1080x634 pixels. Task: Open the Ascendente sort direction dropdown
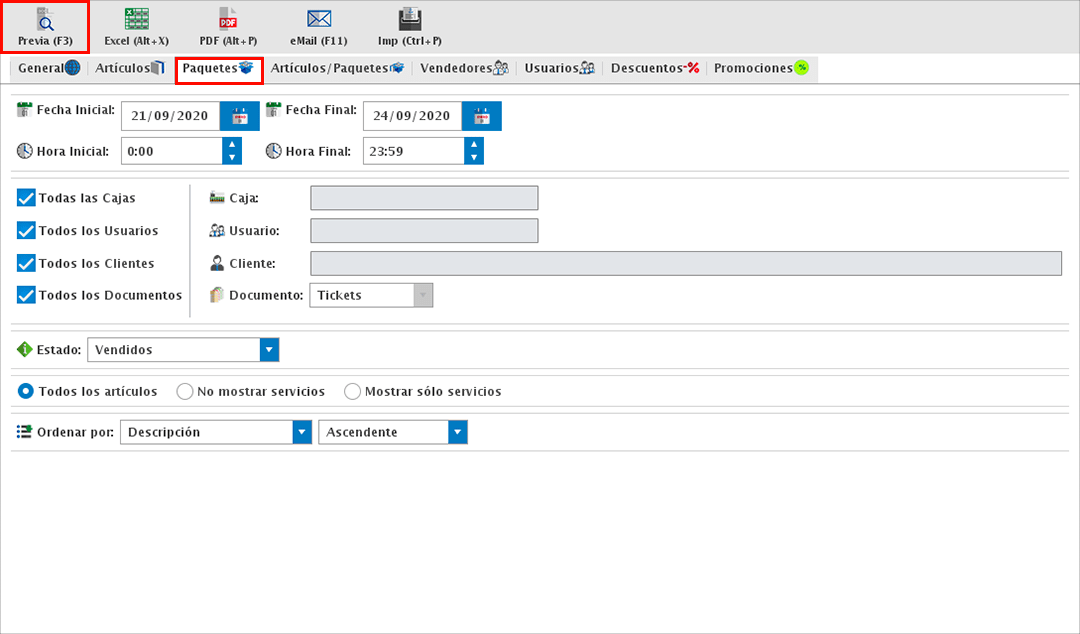(x=457, y=432)
